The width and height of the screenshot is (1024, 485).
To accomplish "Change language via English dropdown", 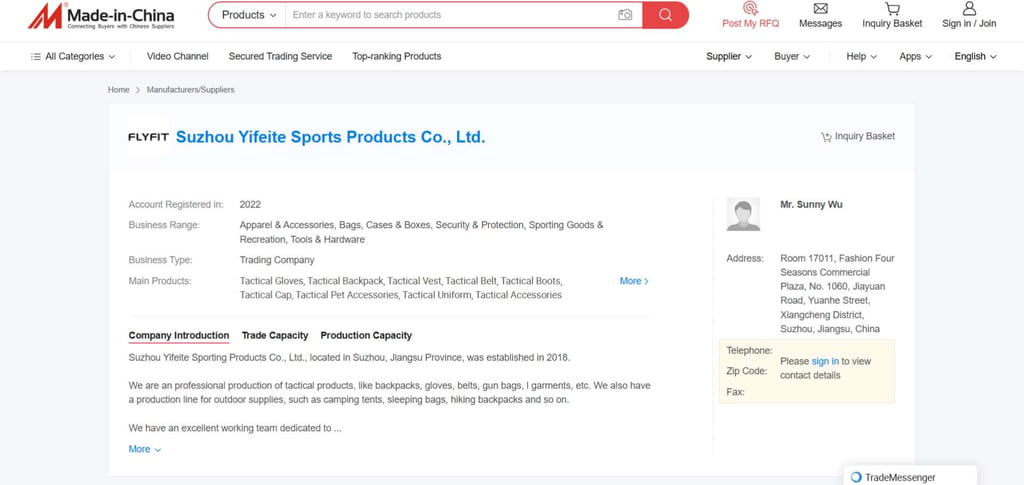I will click(x=975, y=57).
